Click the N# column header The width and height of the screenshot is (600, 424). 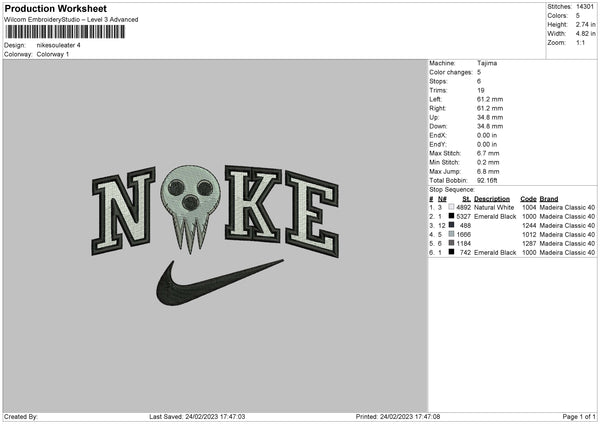[442, 199]
